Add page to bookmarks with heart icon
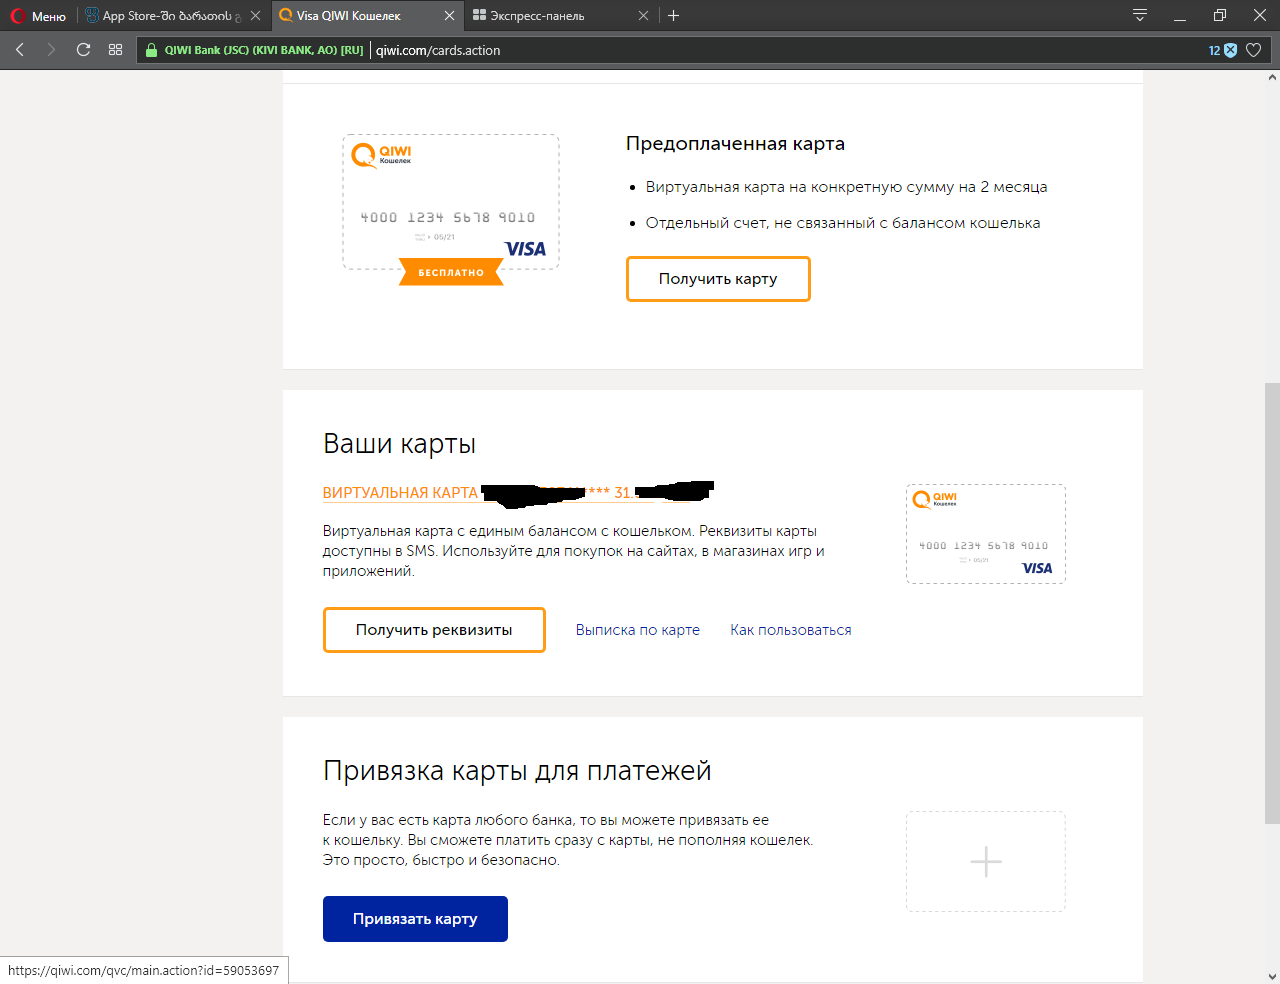 1254,50
